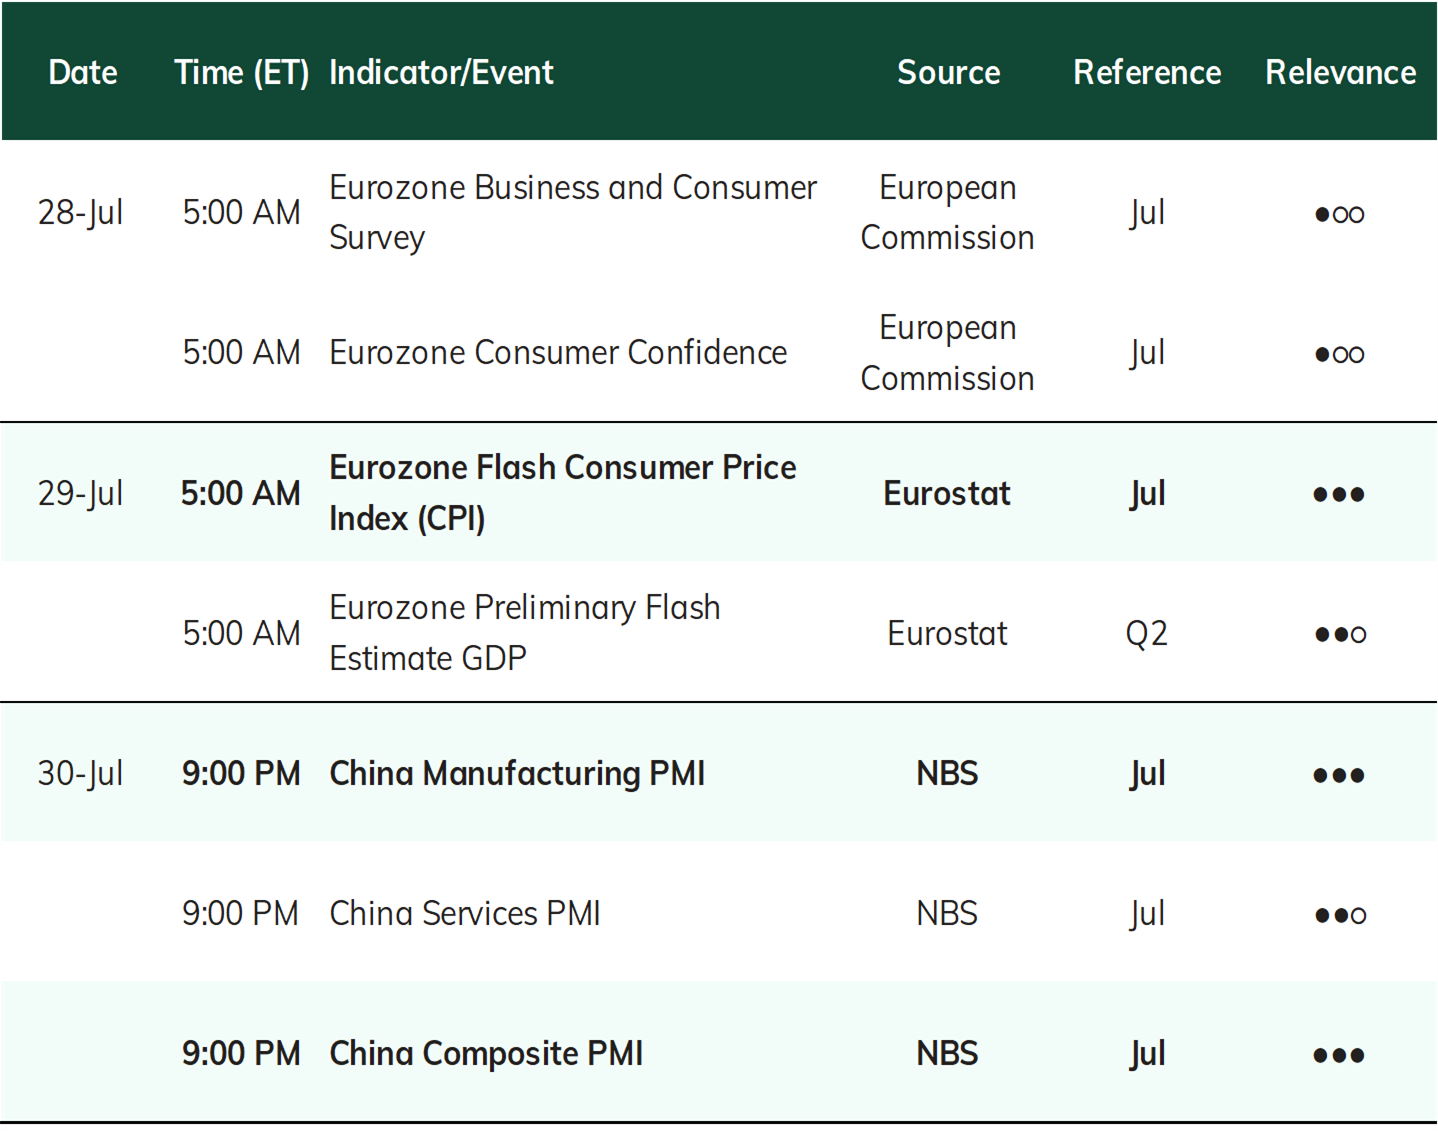
Task: Click the 30-Jul date cell
Action: click(80, 773)
